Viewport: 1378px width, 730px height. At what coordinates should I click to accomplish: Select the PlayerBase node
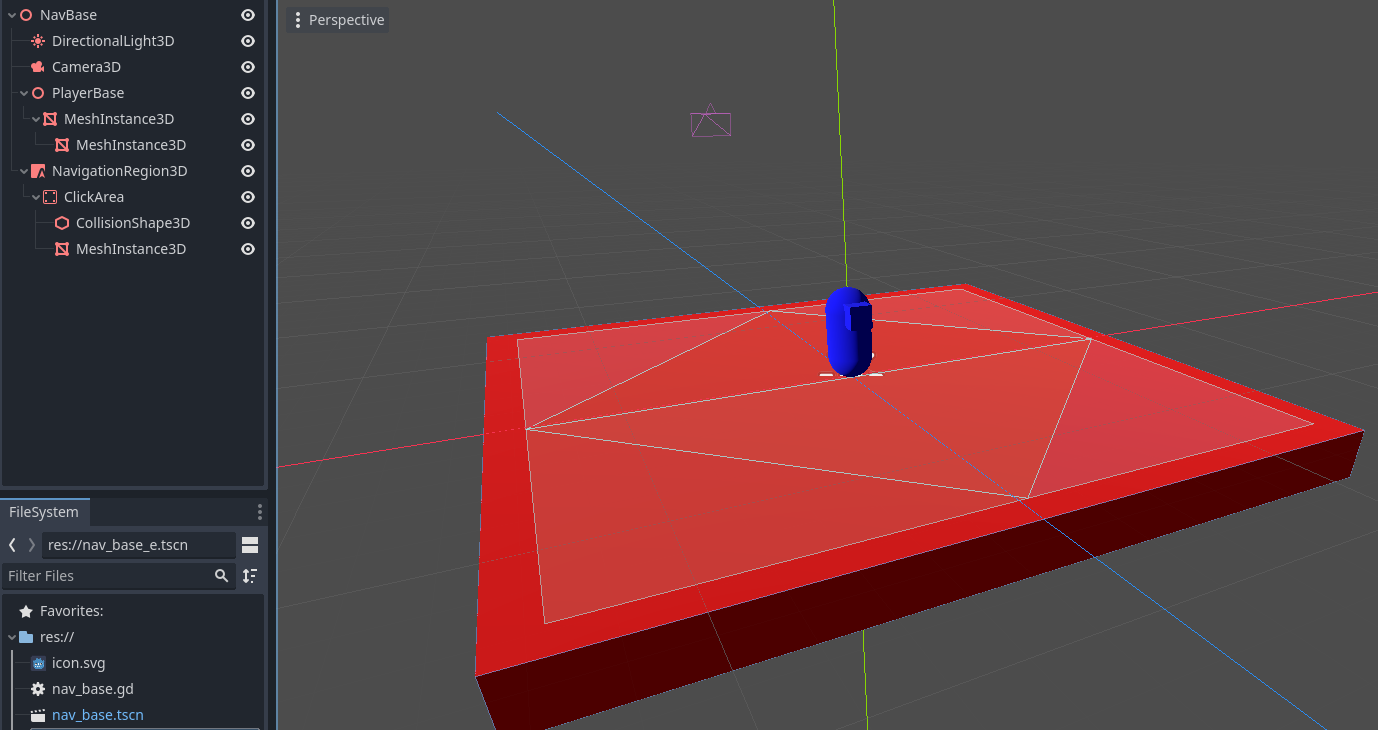pos(88,93)
